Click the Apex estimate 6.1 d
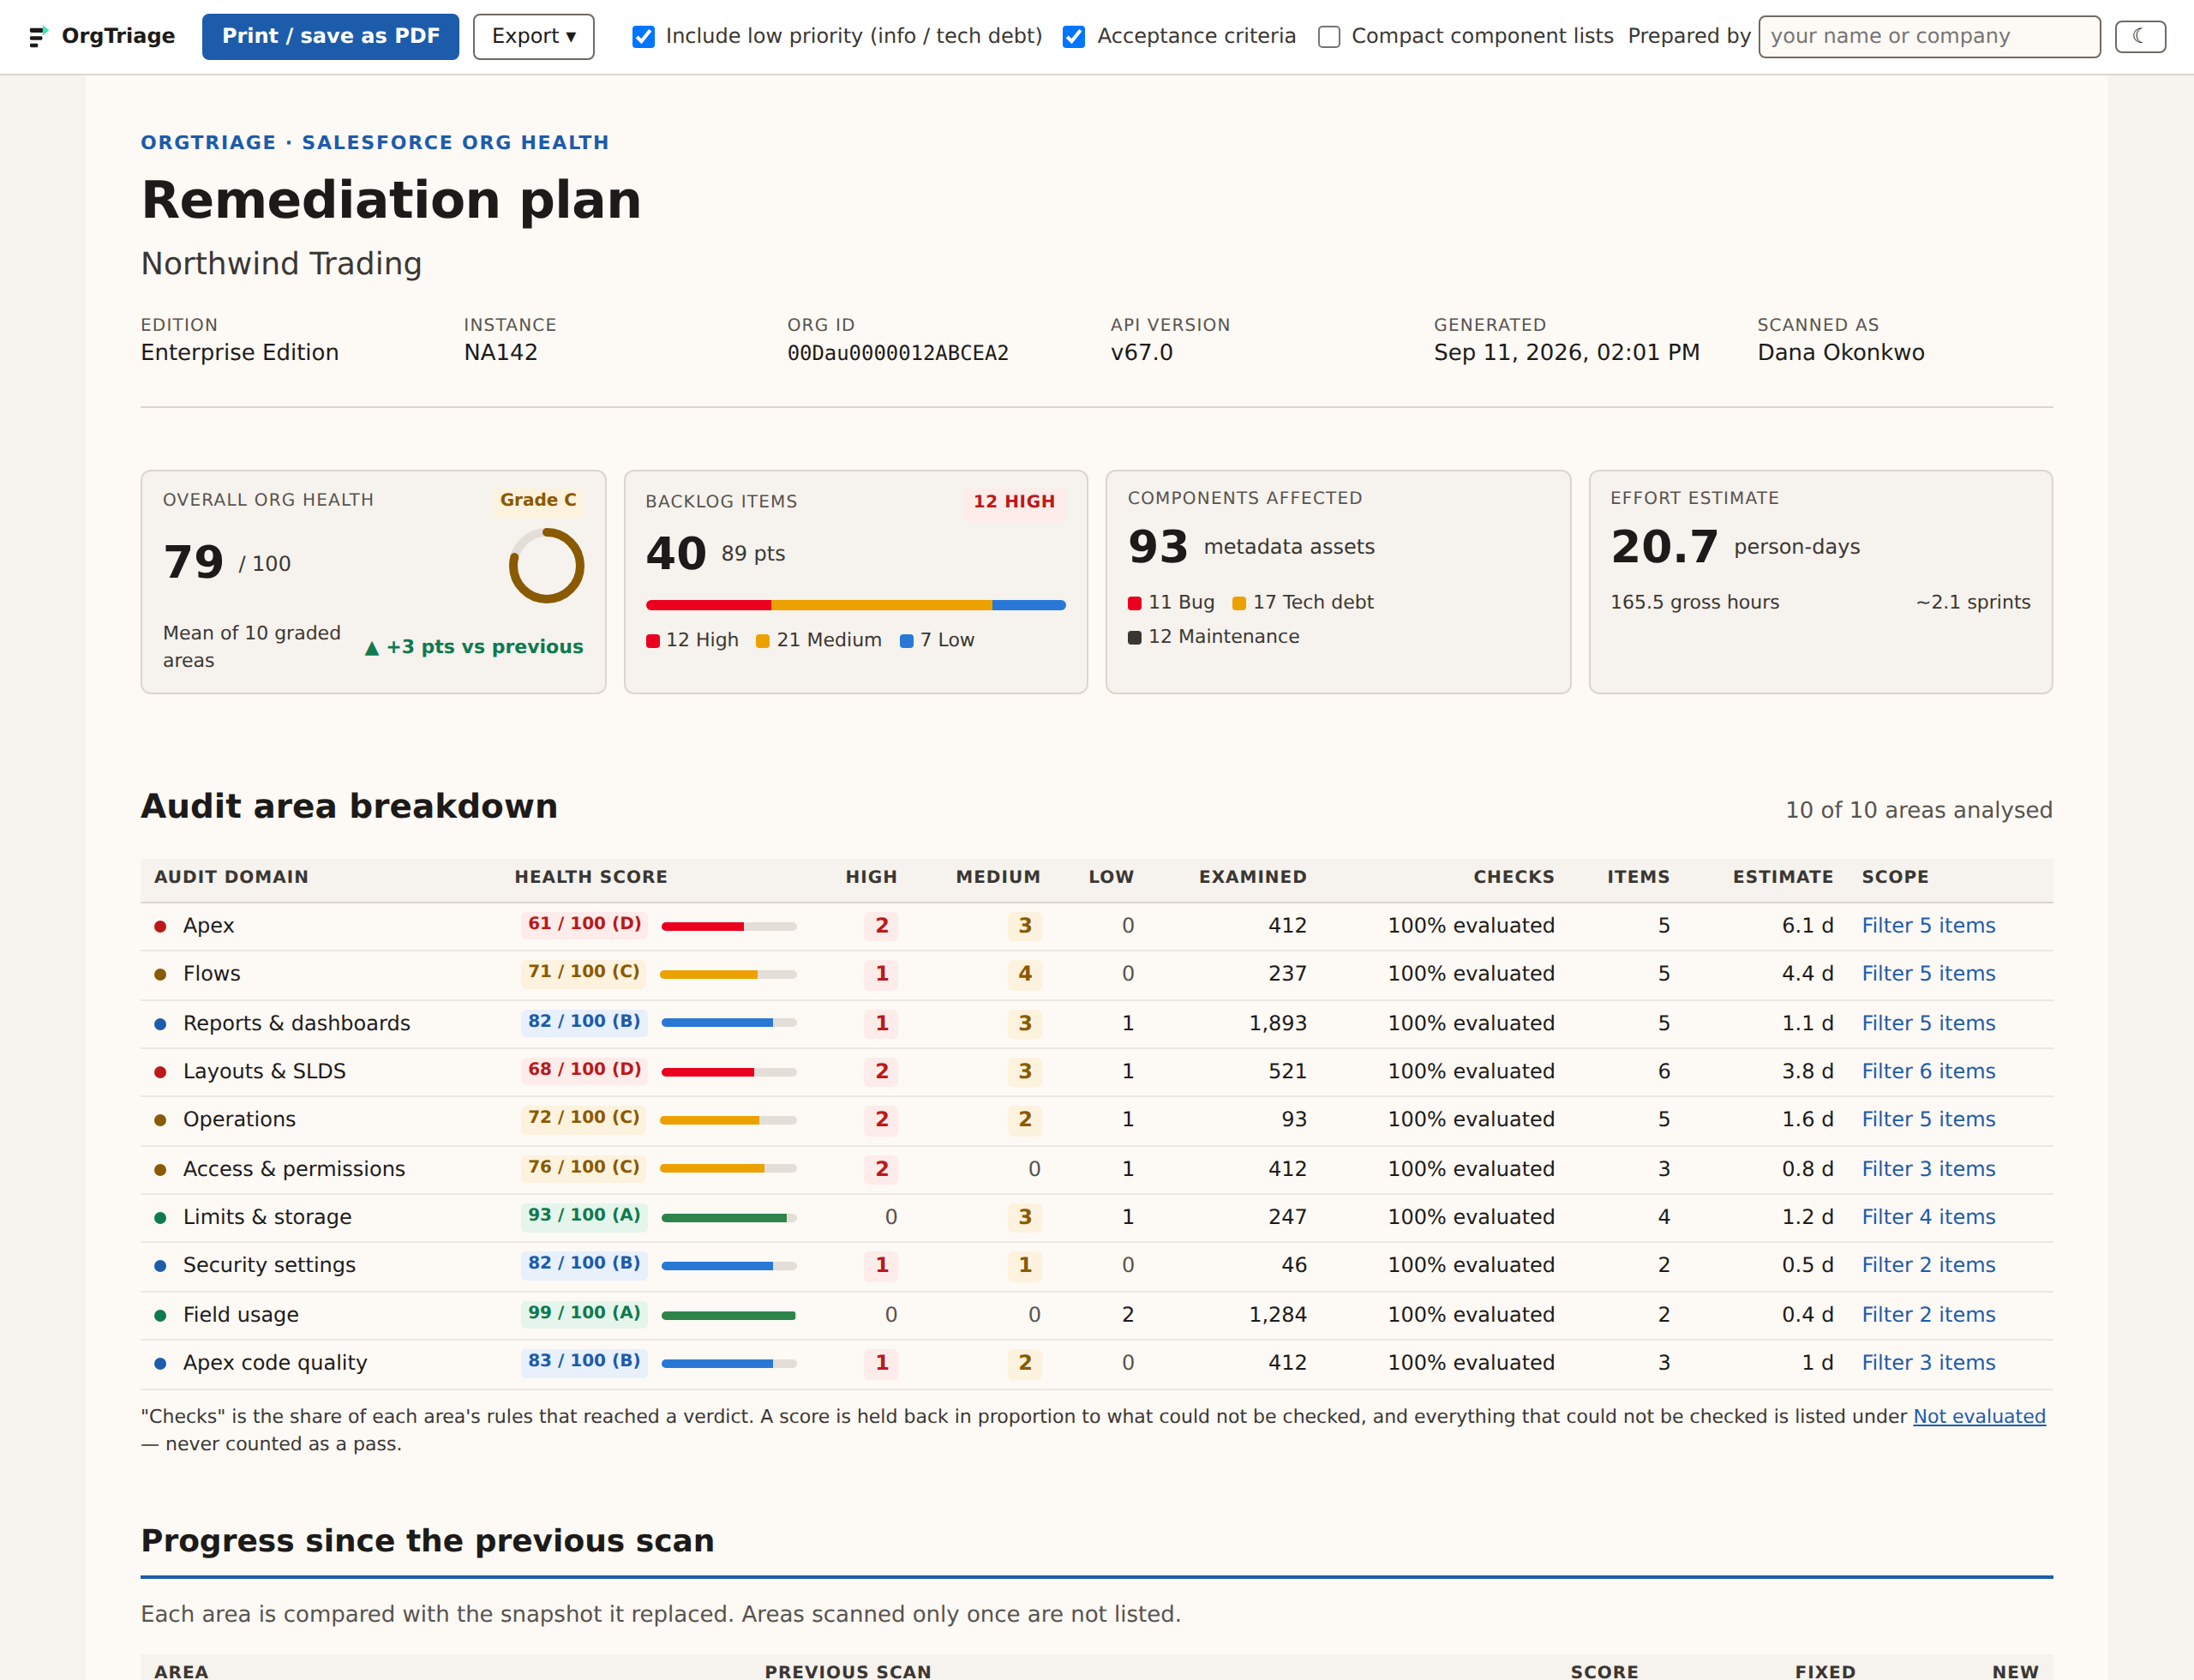2194x1680 pixels. 1807,926
